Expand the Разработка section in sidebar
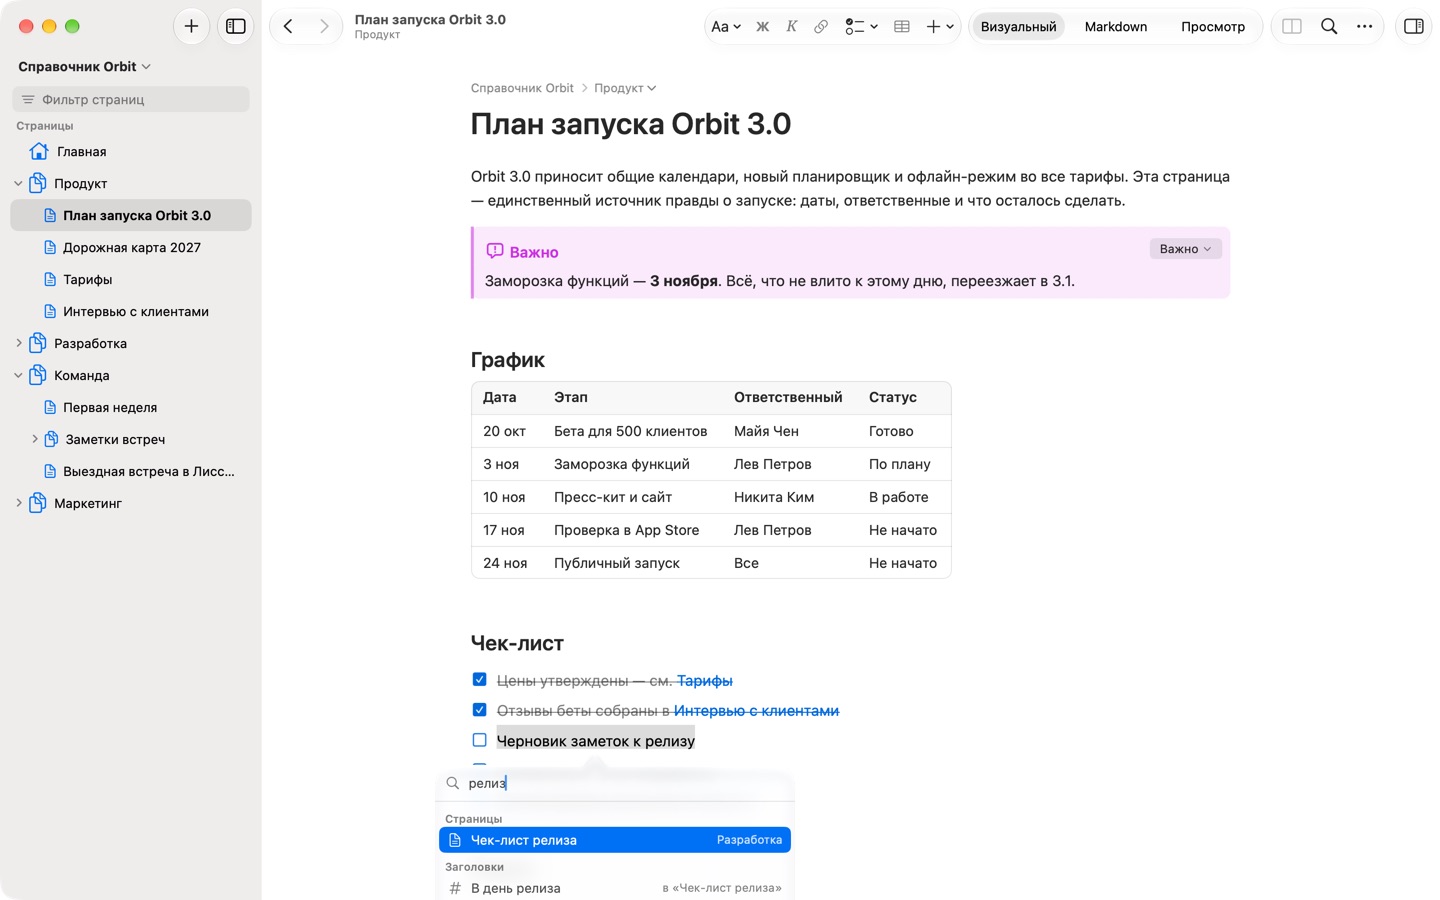Image resolution: width=1440 pixels, height=900 pixels. coord(18,344)
